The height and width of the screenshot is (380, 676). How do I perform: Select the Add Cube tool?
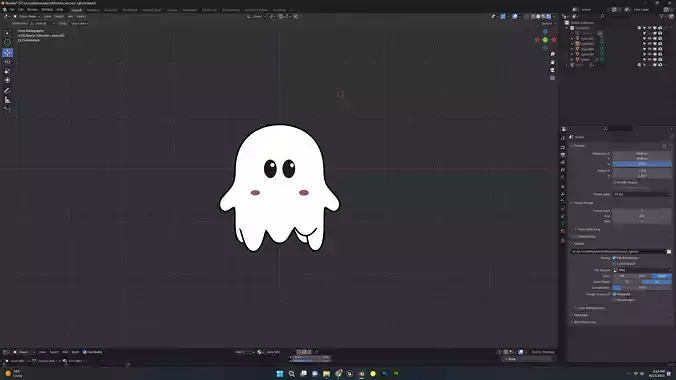[x=7, y=110]
